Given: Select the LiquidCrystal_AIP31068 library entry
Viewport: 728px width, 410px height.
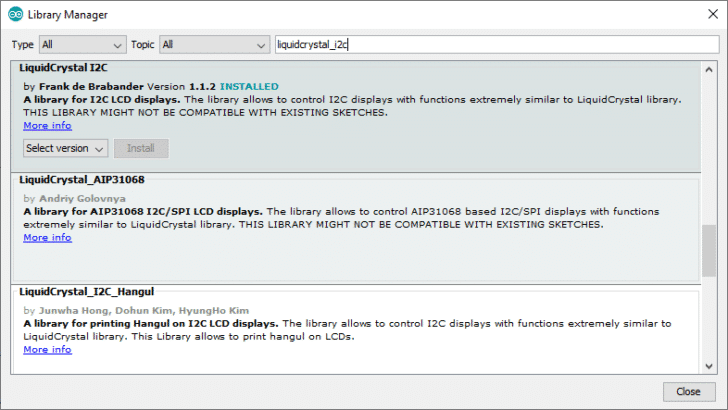Looking at the screenshot, I should [x=350, y=258].
